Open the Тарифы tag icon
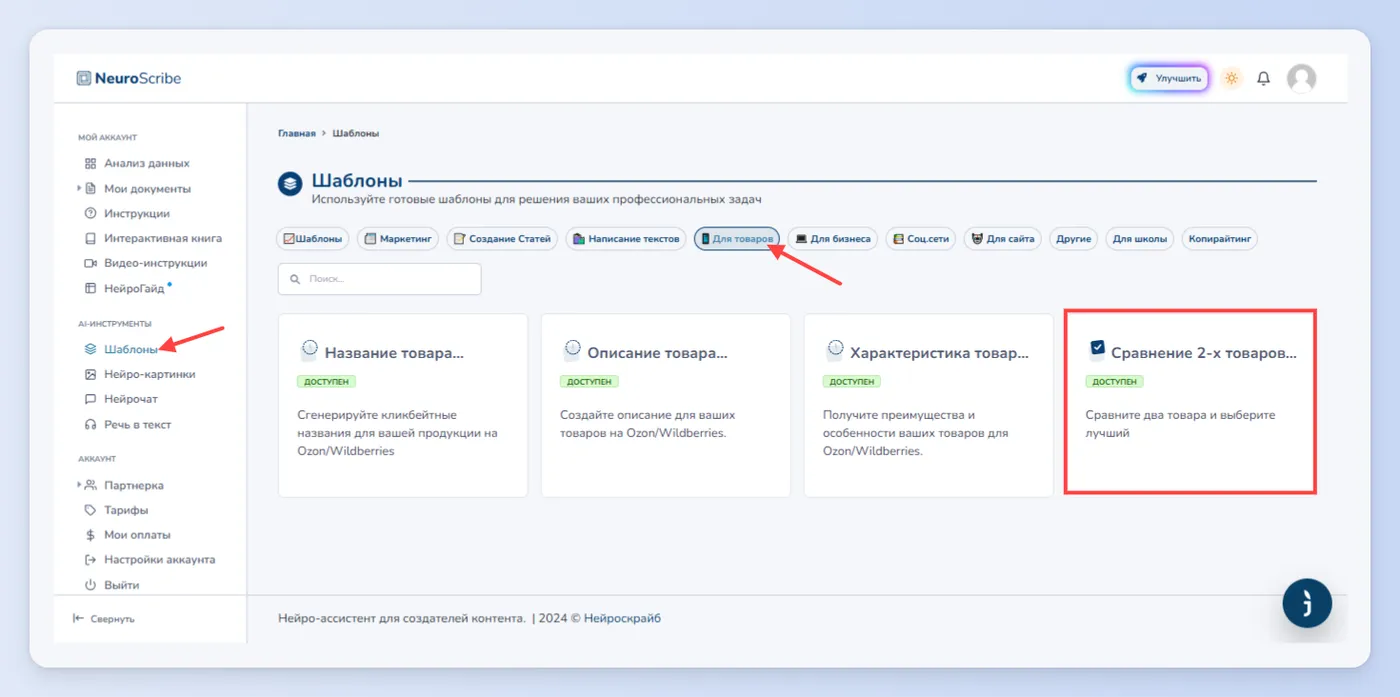1400x697 pixels. pos(90,510)
